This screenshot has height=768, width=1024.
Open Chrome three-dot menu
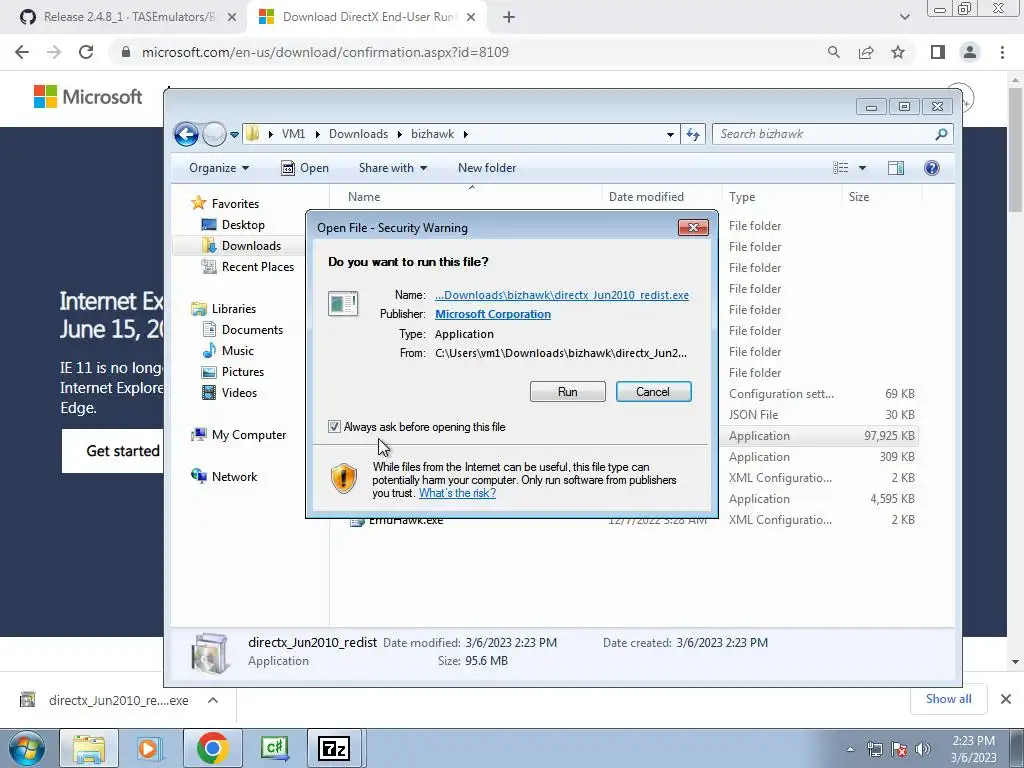point(1002,52)
